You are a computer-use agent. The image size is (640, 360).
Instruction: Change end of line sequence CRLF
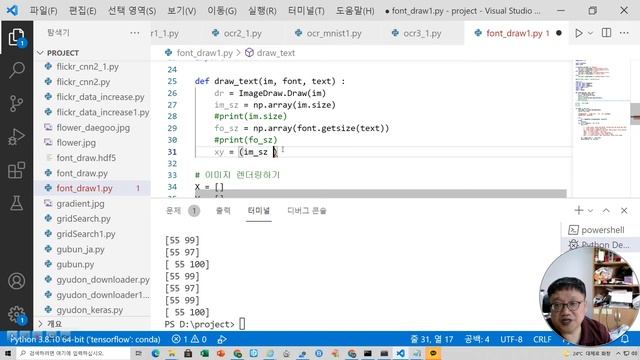click(x=542, y=339)
